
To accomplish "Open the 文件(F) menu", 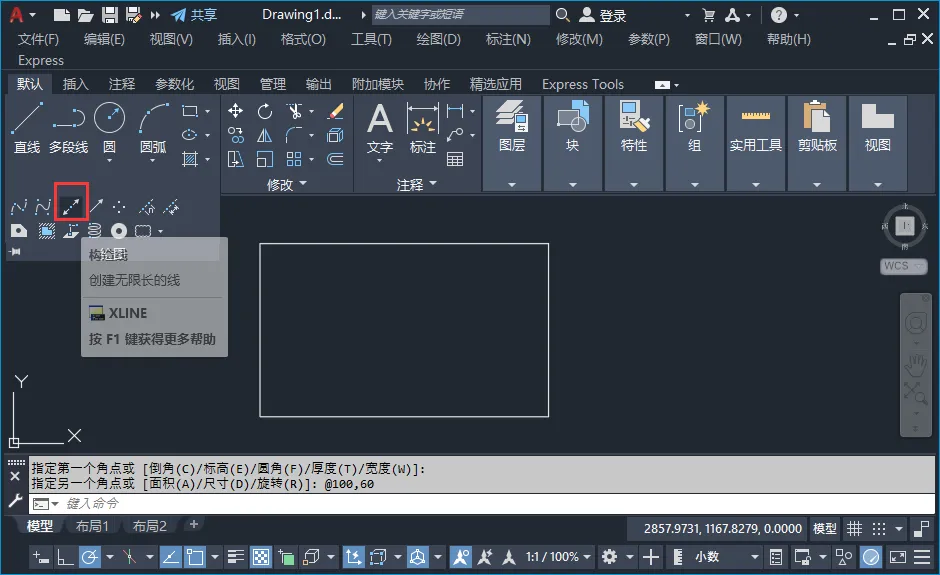I will click(38, 40).
